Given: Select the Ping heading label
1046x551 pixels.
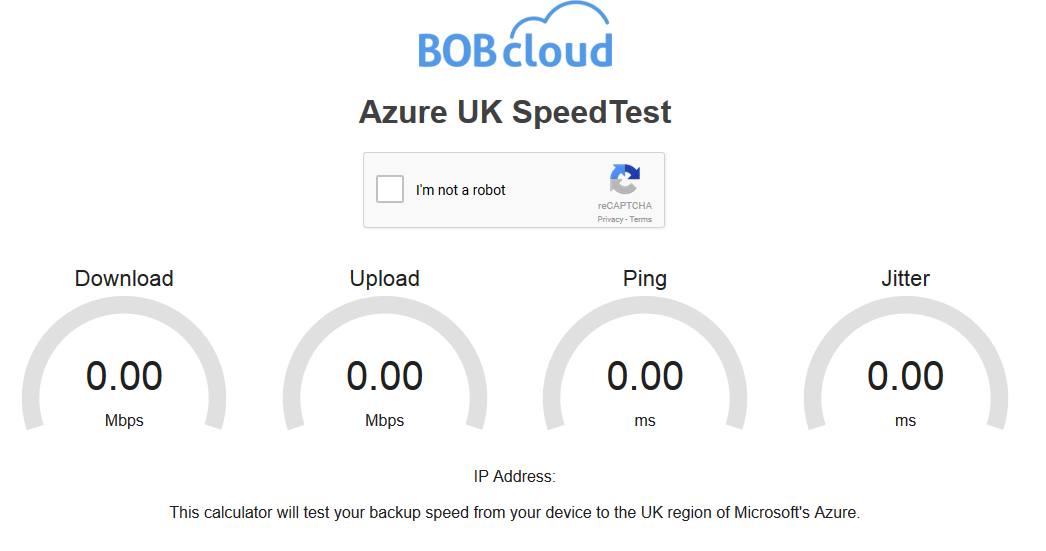Looking at the screenshot, I should [645, 279].
